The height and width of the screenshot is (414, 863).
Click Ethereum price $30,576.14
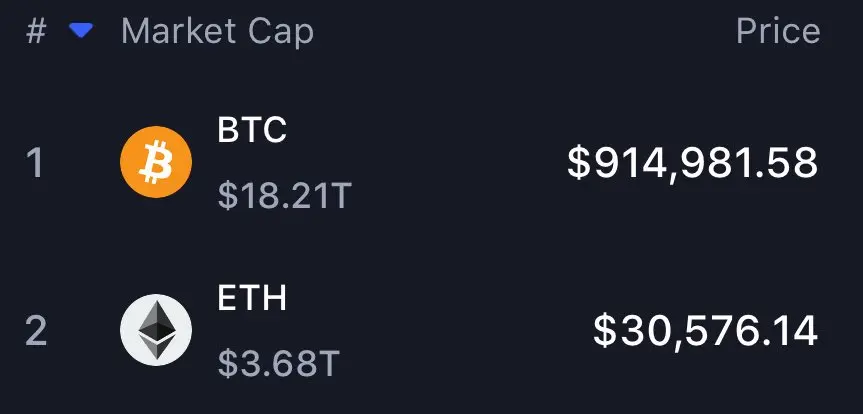click(706, 332)
